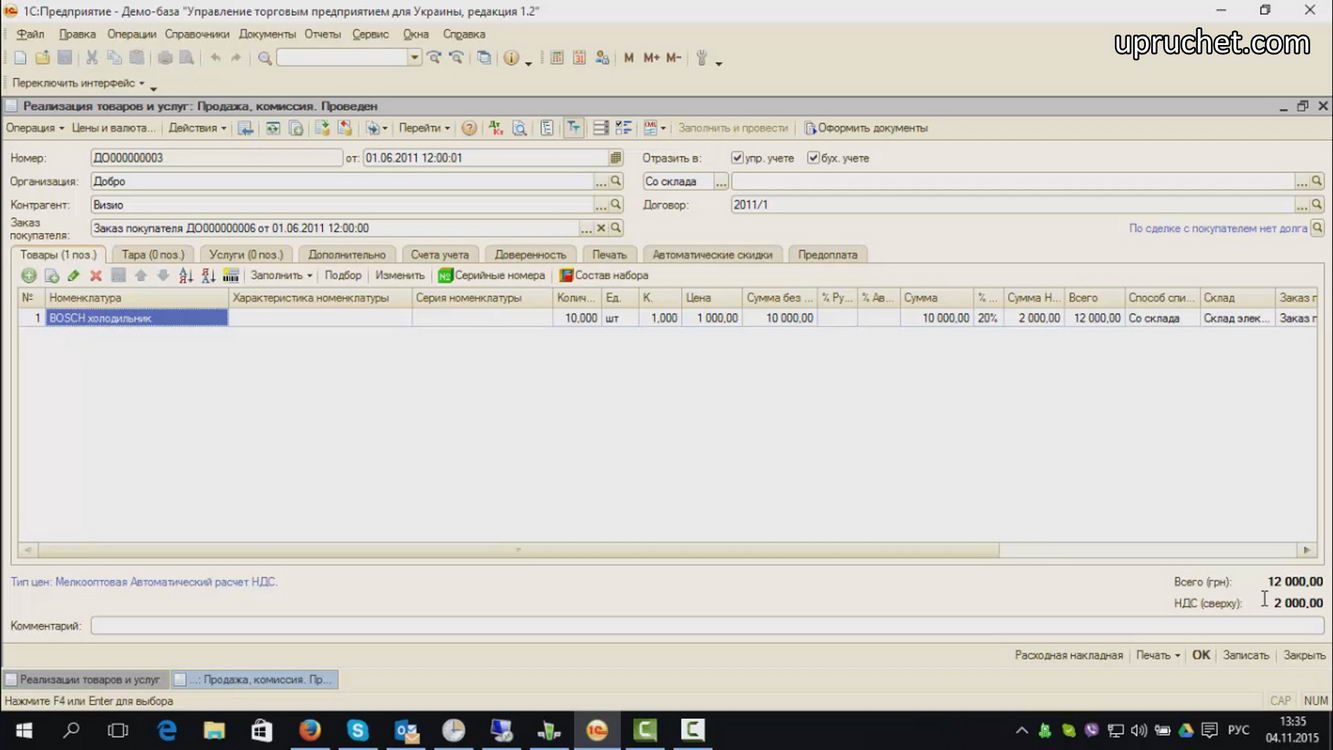The width and height of the screenshot is (1333, 750).
Task: Click the ellipsis button of Контрагент field
Action: pos(601,205)
